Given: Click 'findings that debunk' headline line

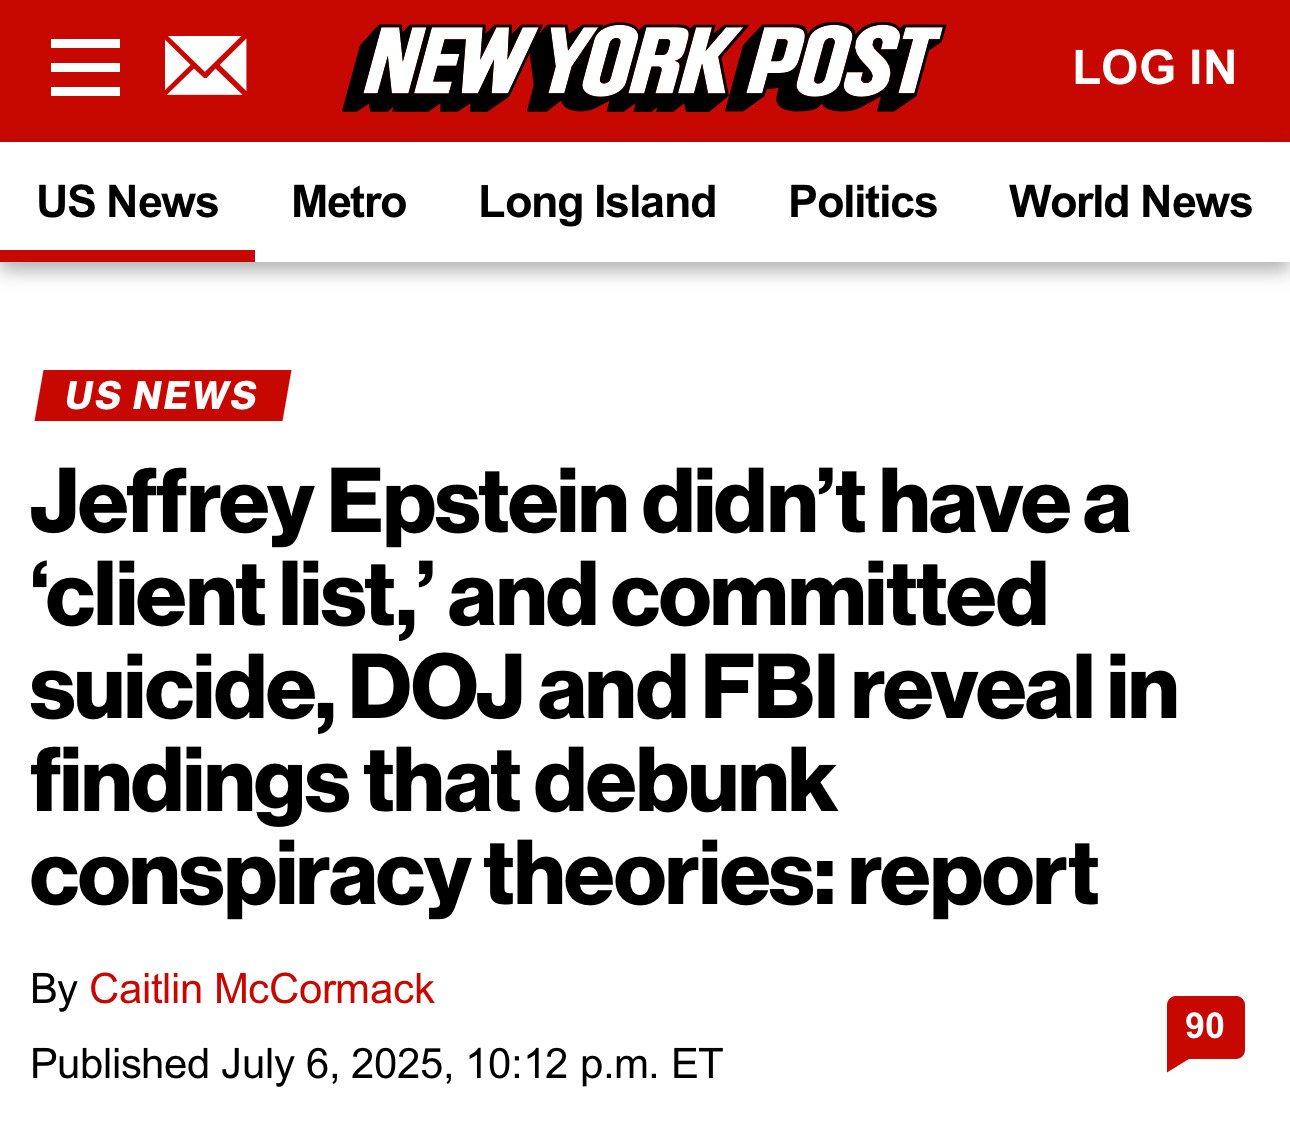Looking at the screenshot, I should point(434,782).
